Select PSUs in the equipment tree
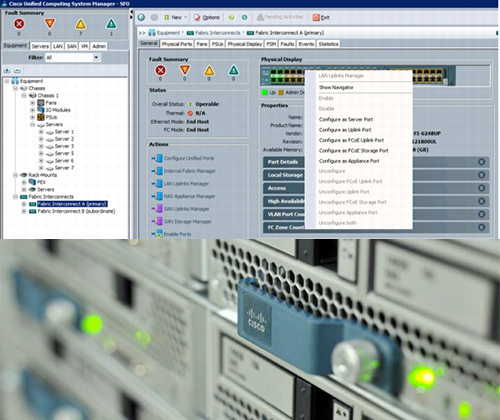Viewport: 500px width, 420px height. pyautogui.click(x=51, y=117)
